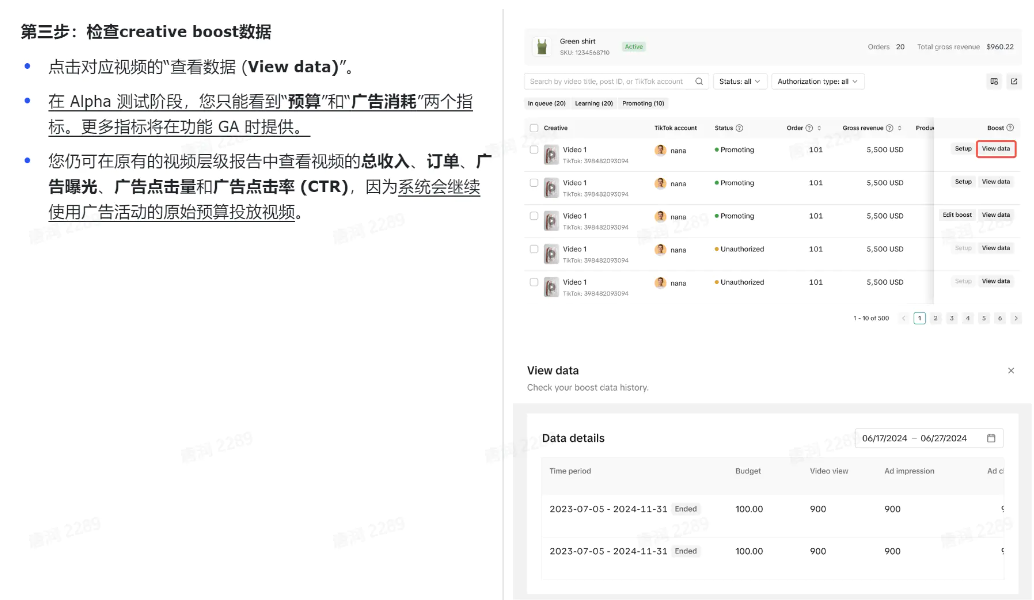
Task: Click the red-outlined View data button
Action: [996, 149]
